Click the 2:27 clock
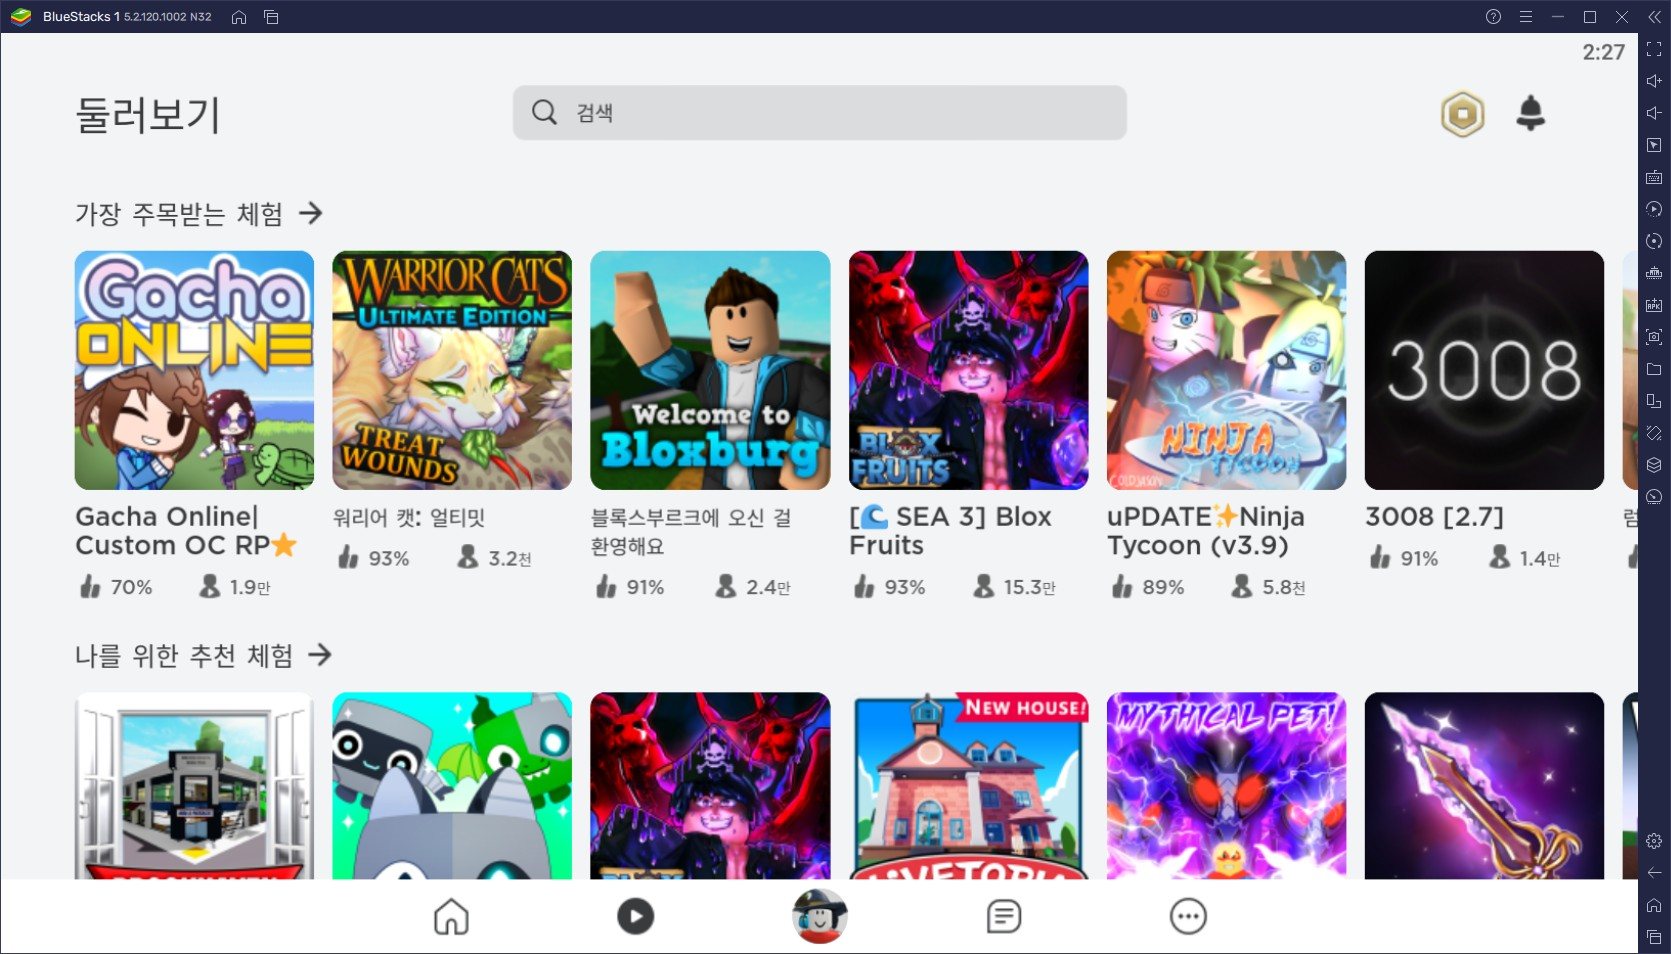1671x954 pixels. pos(1603,52)
